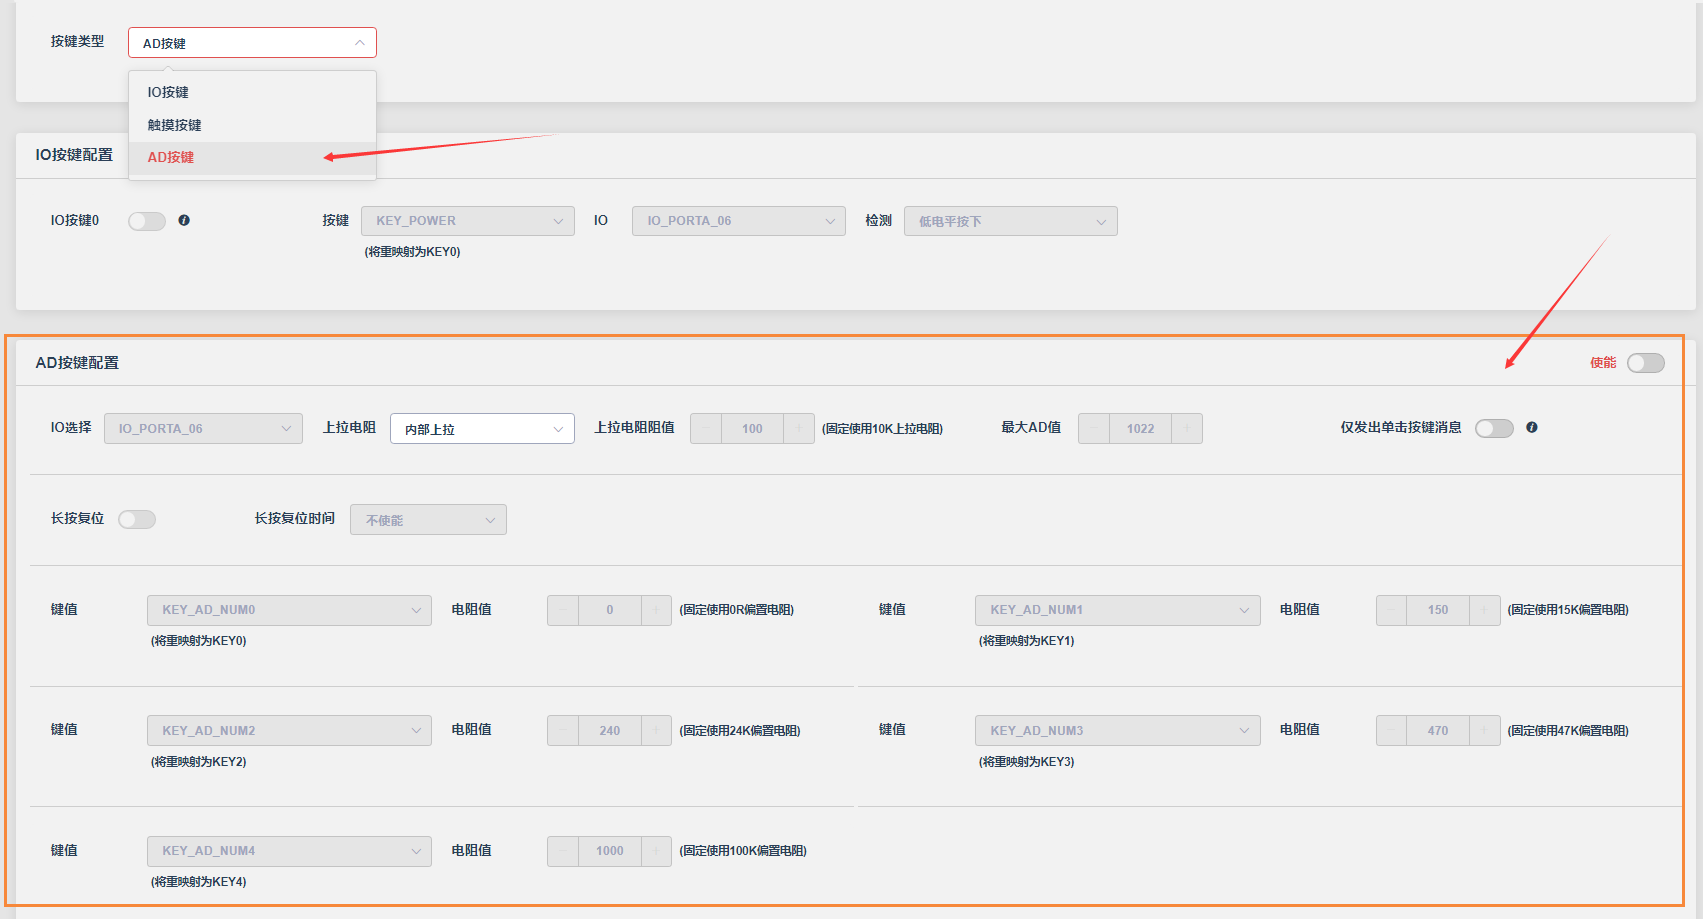Increase the KEY_AD_NUM0 电阻值 with plus
Screen dimensions: 1703x919
pos(656,610)
